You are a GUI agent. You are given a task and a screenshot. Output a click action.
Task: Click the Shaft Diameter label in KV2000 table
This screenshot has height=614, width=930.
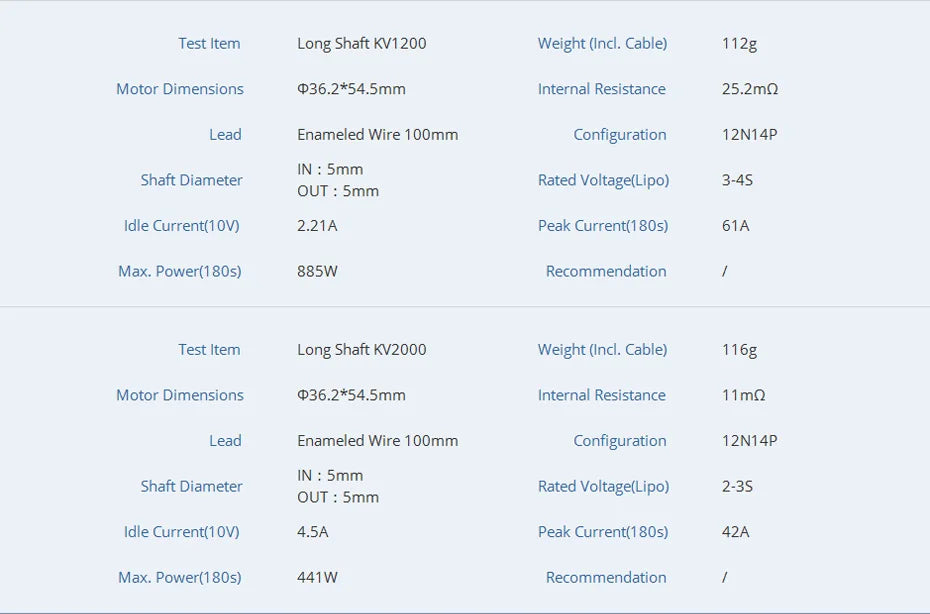pyautogui.click(x=191, y=486)
